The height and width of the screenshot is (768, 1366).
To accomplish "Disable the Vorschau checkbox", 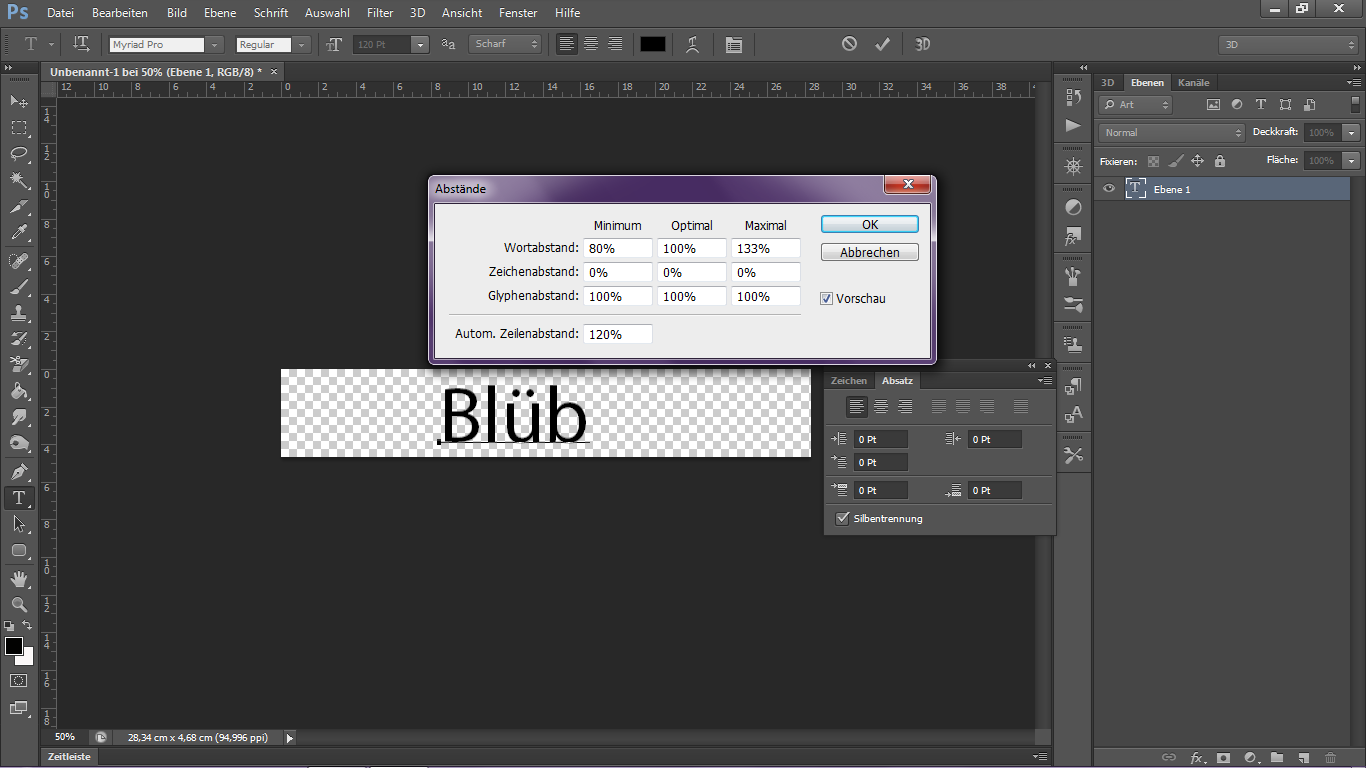I will pyautogui.click(x=827, y=298).
